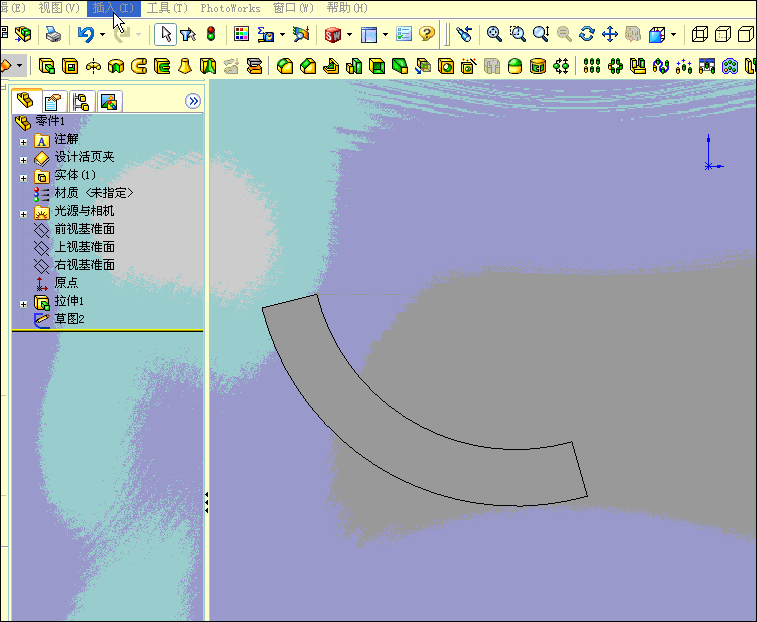
Task: Toggle the Select arrow tool
Action: pyautogui.click(x=166, y=34)
